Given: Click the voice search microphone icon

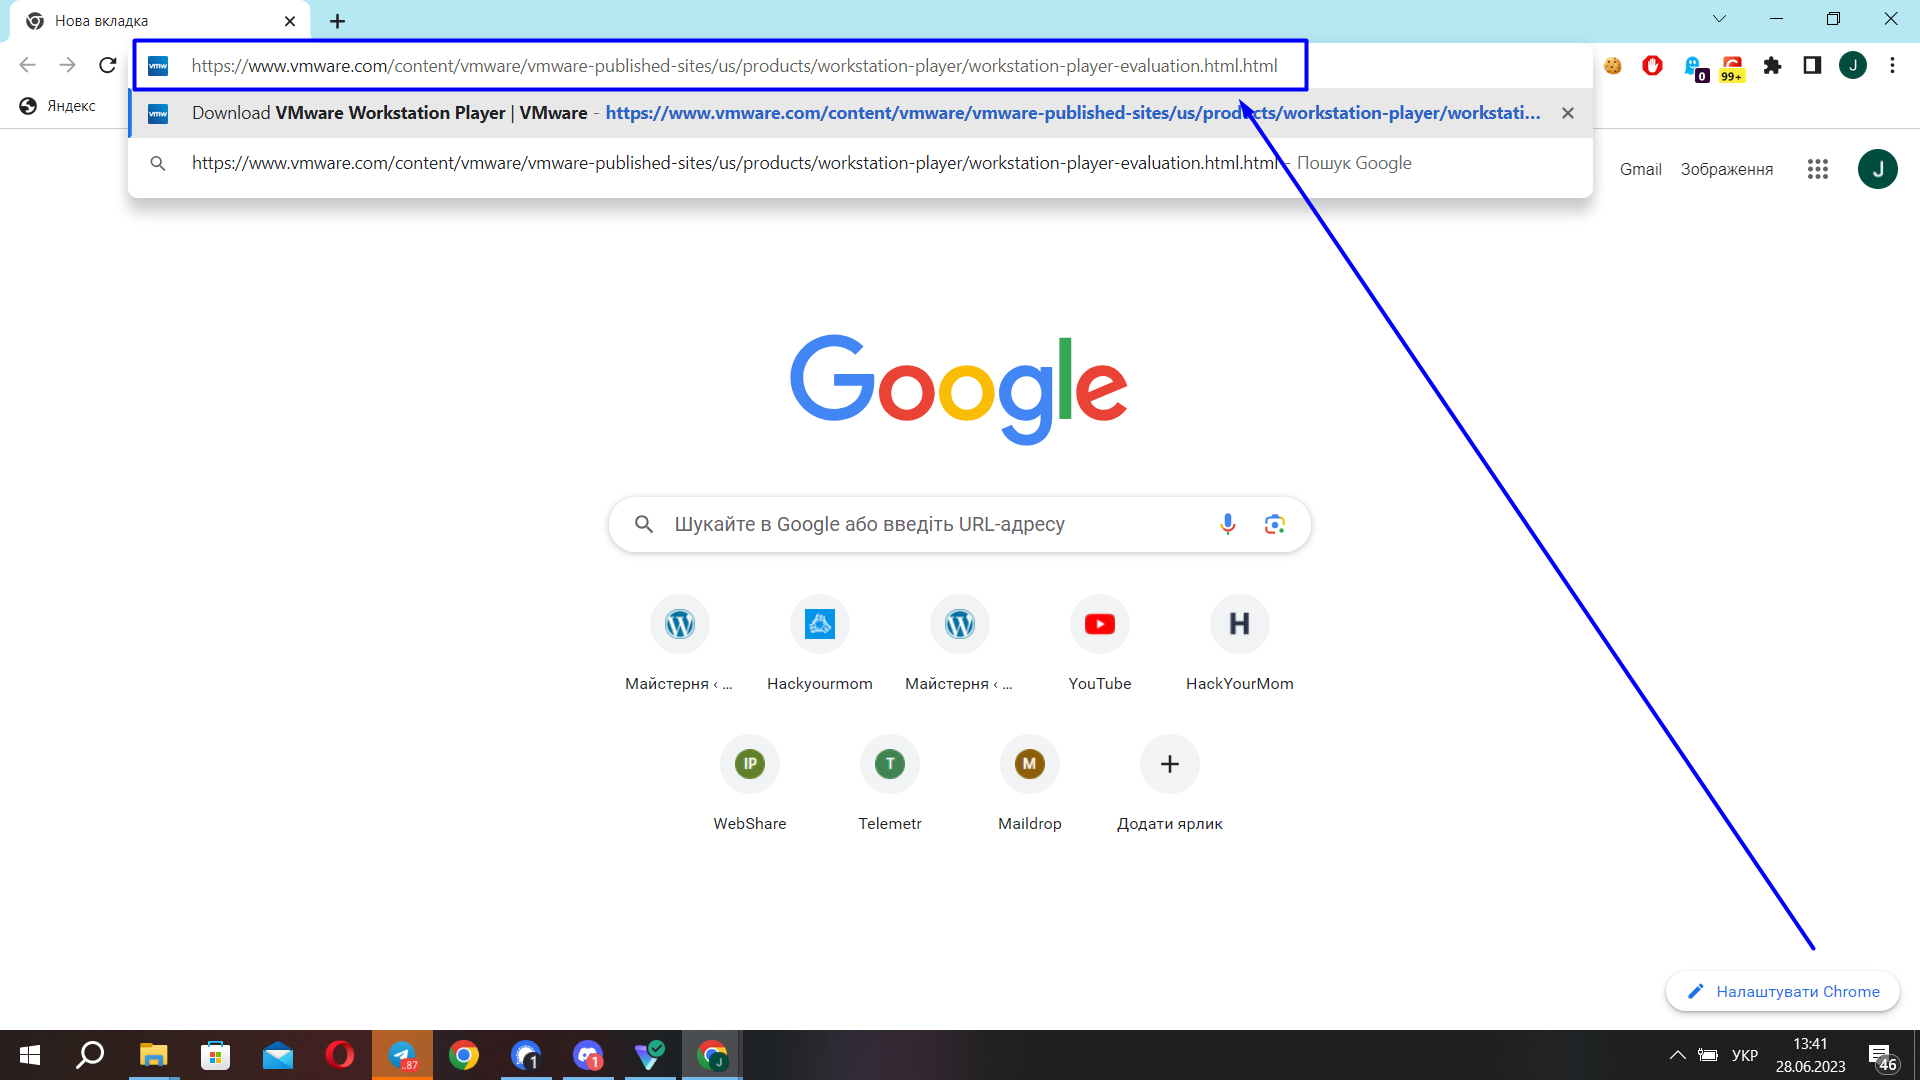Looking at the screenshot, I should click(1227, 524).
